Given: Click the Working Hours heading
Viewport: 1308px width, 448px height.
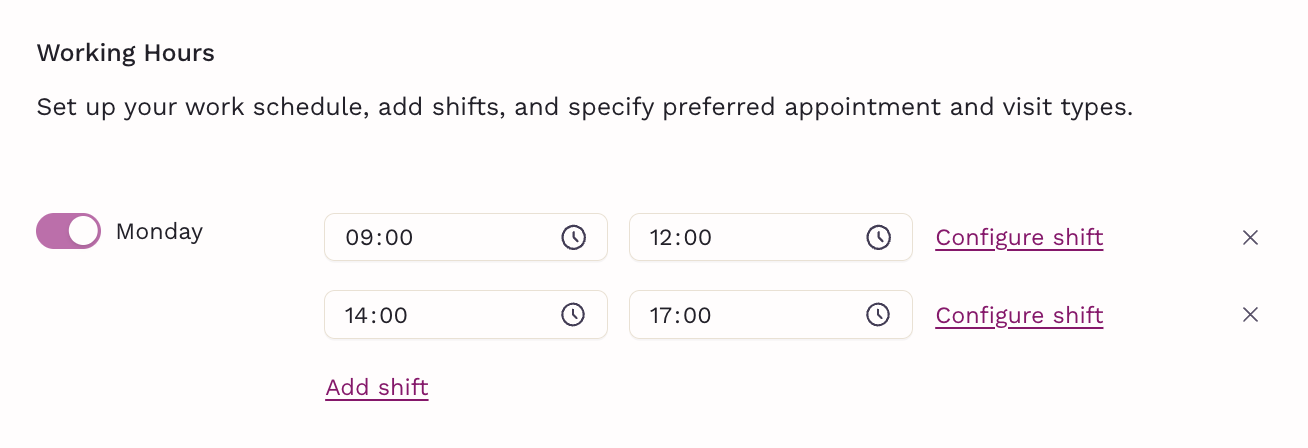Looking at the screenshot, I should [126, 53].
